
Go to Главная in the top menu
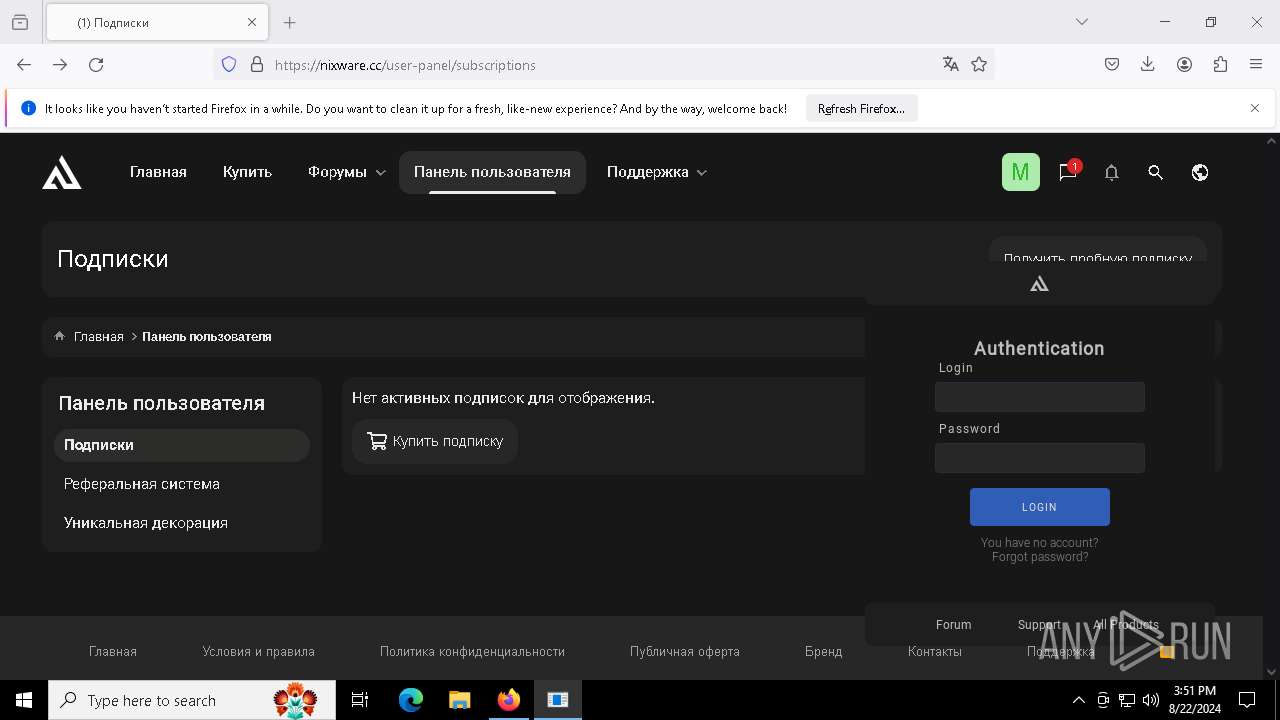pyautogui.click(x=158, y=172)
